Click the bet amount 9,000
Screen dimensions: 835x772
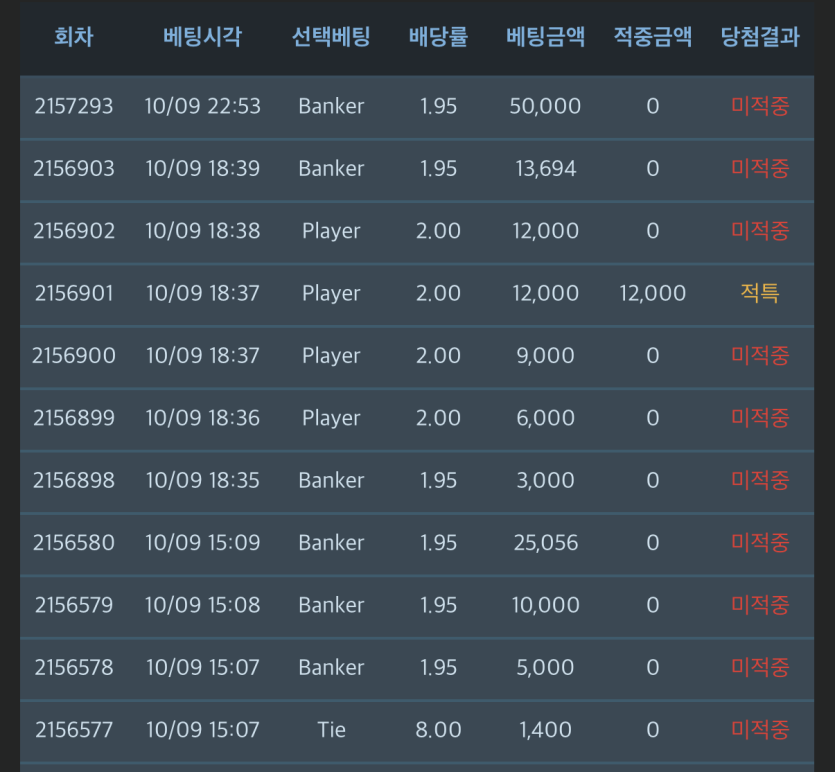545,355
